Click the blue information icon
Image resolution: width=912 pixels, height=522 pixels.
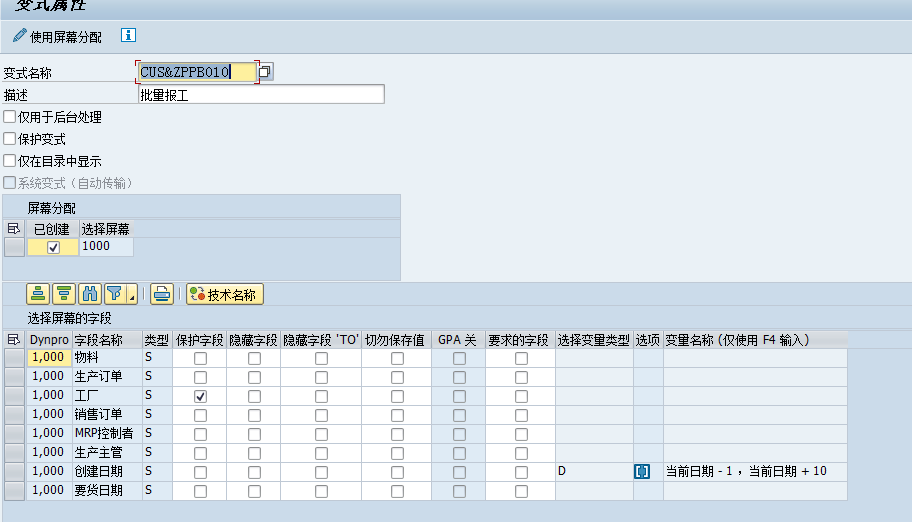point(128,36)
